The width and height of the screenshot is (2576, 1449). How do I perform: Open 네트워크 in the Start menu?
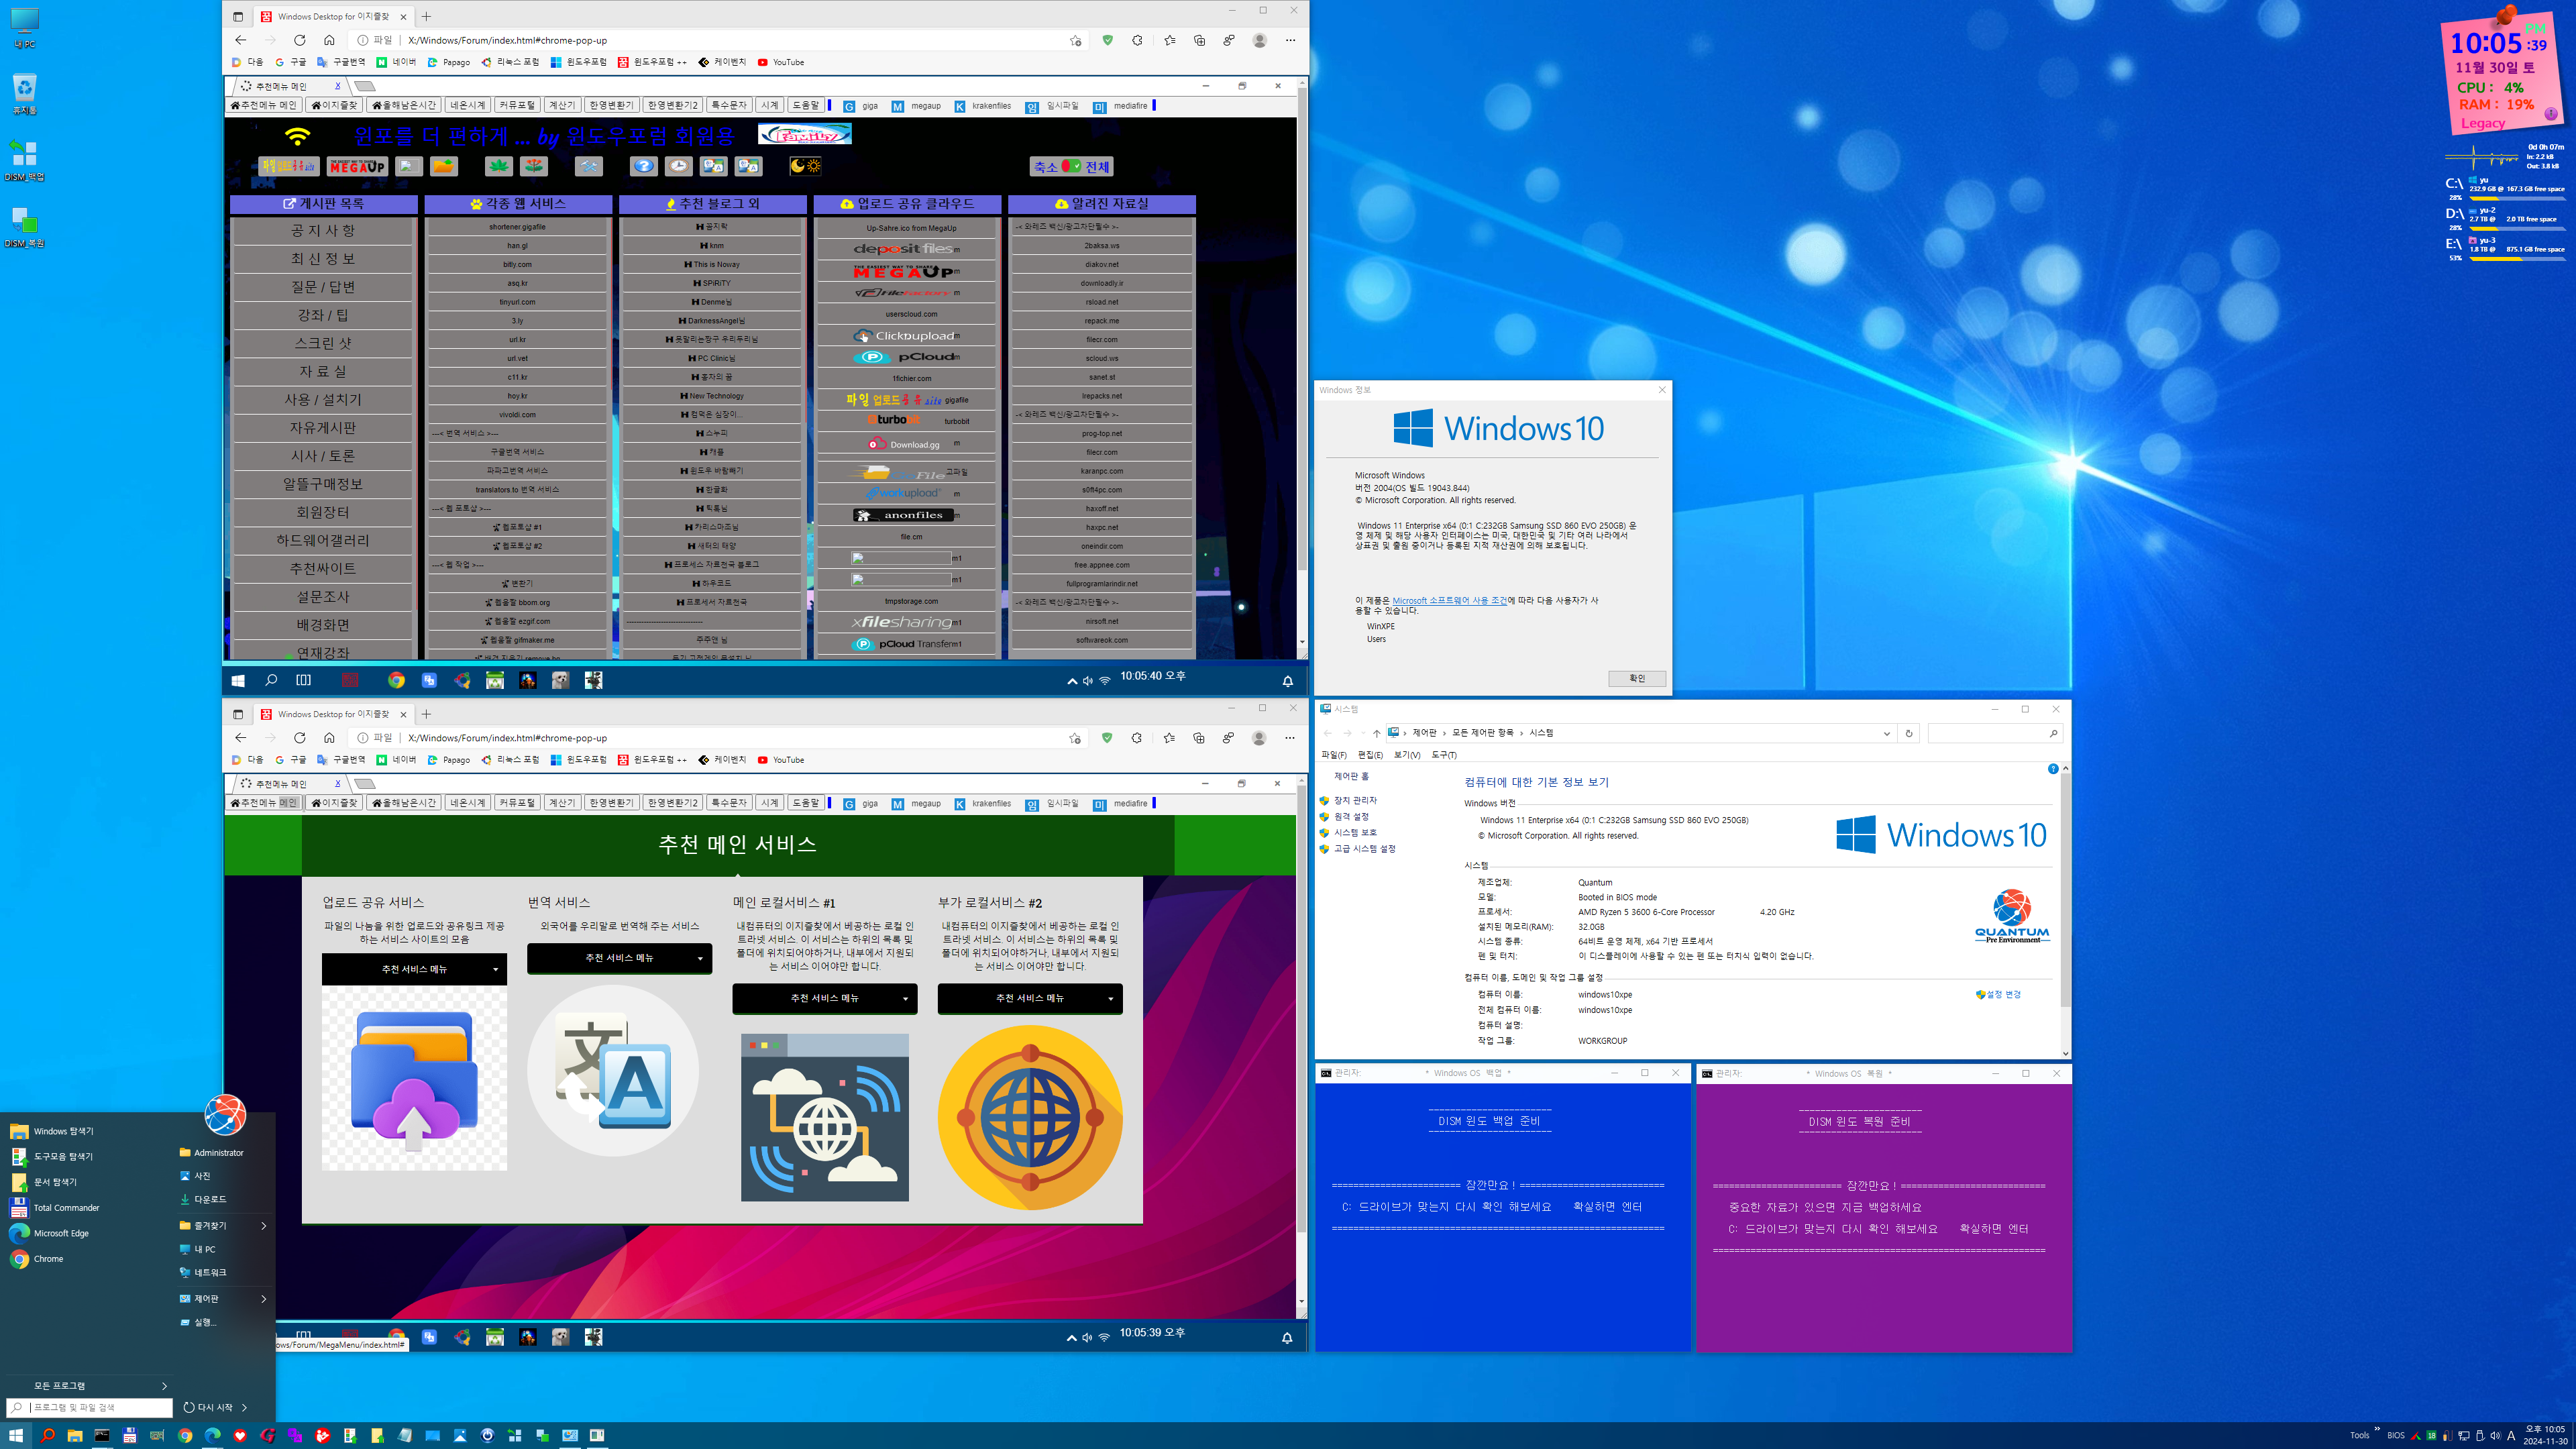pos(203,1273)
